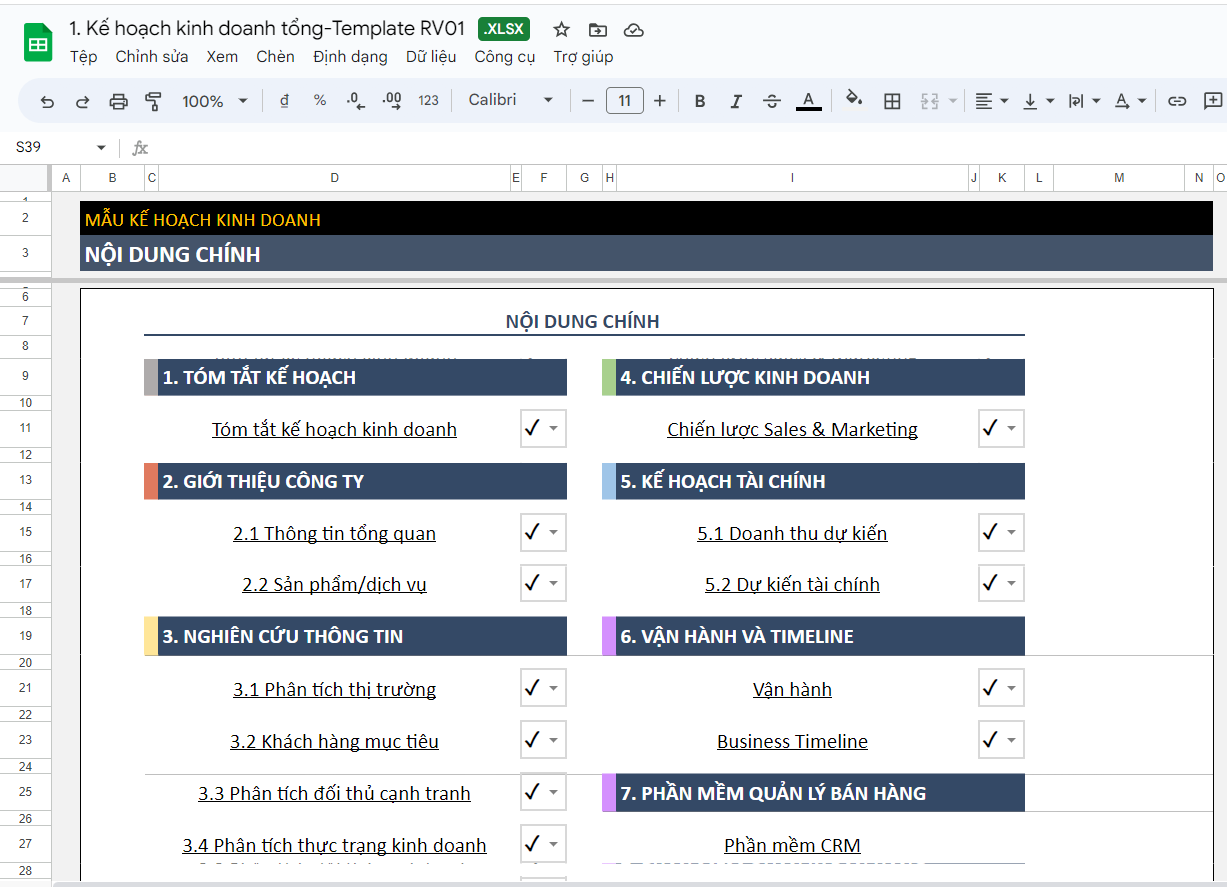Open the Tệp menu
The image size is (1227, 887).
[x=84, y=57]
